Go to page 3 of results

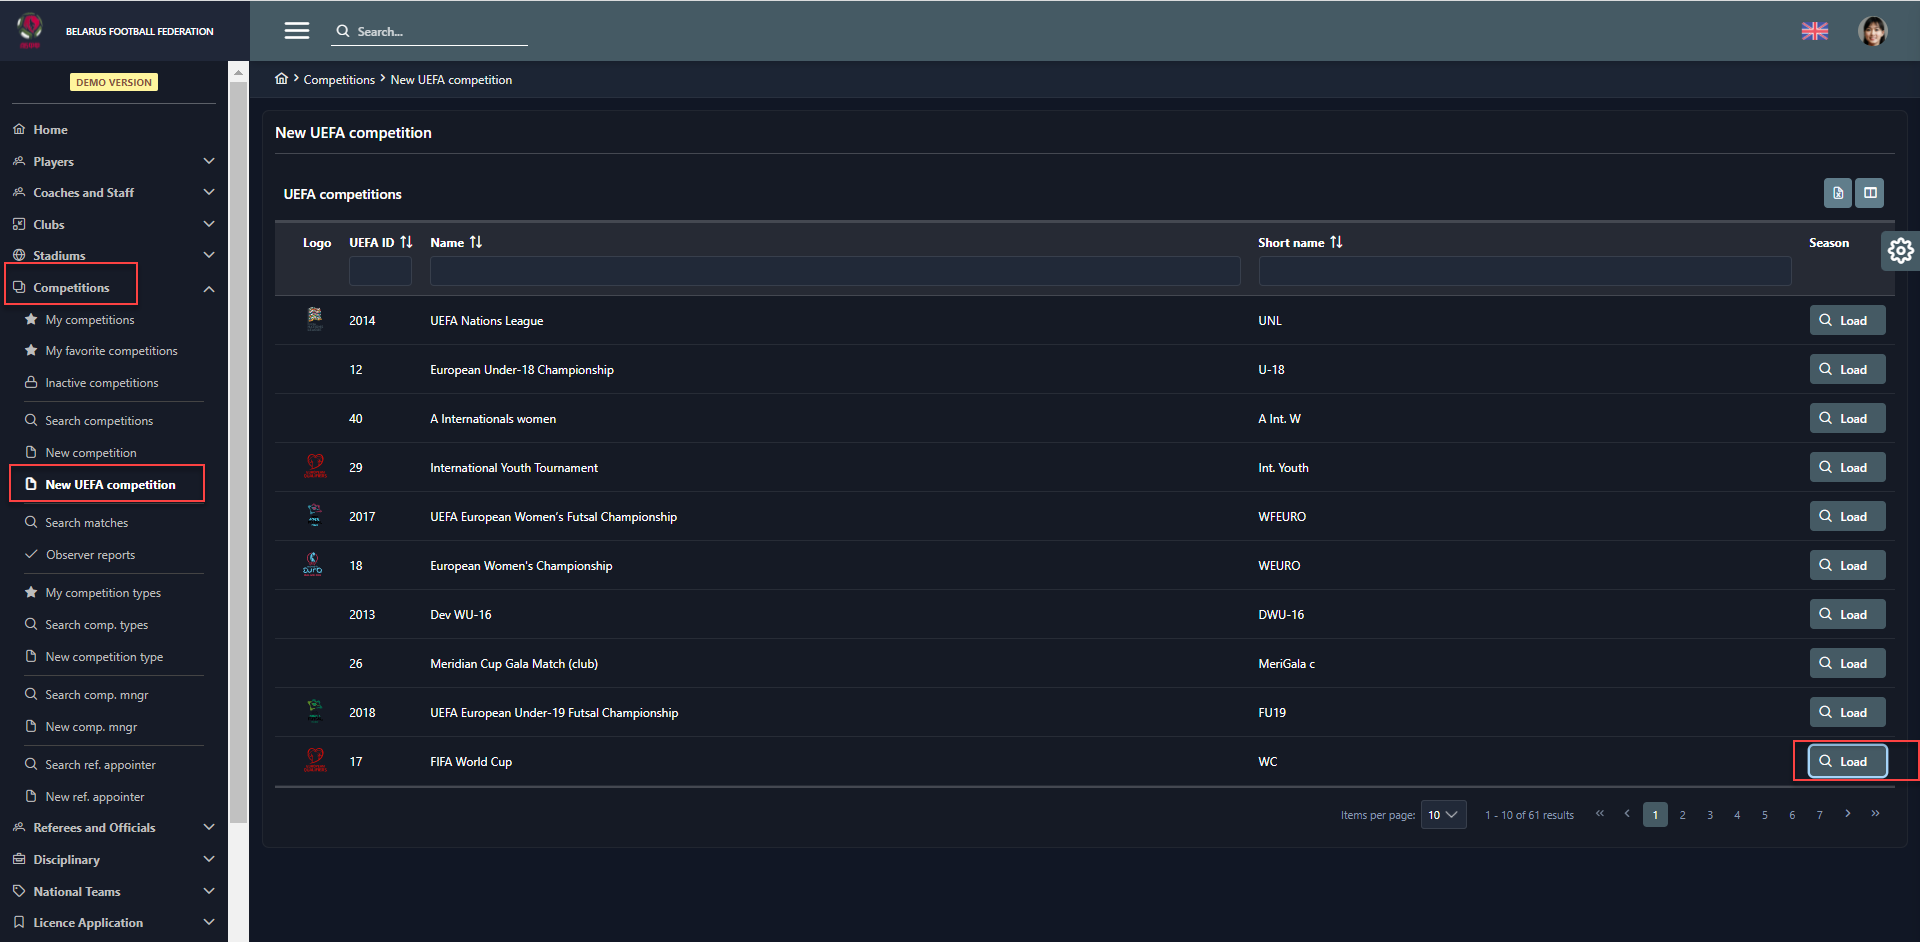[x=1710, y=815]
